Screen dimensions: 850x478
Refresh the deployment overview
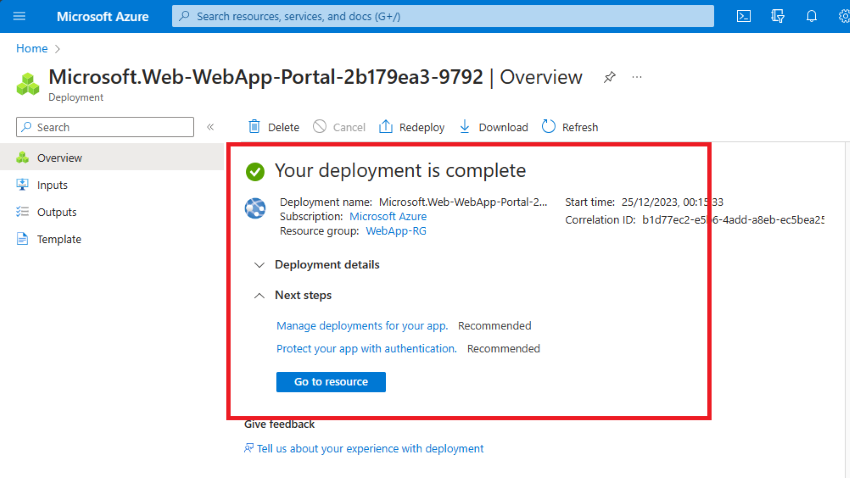pos(569,127)
